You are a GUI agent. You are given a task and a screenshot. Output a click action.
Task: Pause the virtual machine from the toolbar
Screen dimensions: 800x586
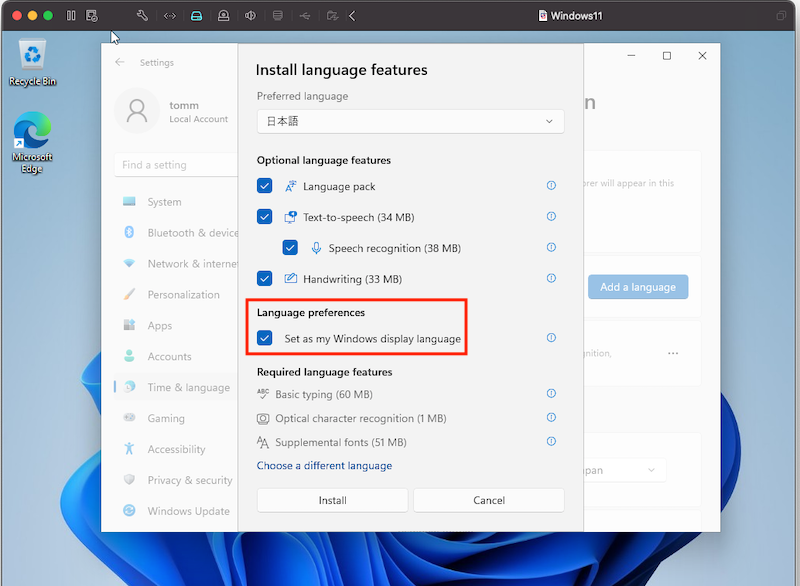71,16
